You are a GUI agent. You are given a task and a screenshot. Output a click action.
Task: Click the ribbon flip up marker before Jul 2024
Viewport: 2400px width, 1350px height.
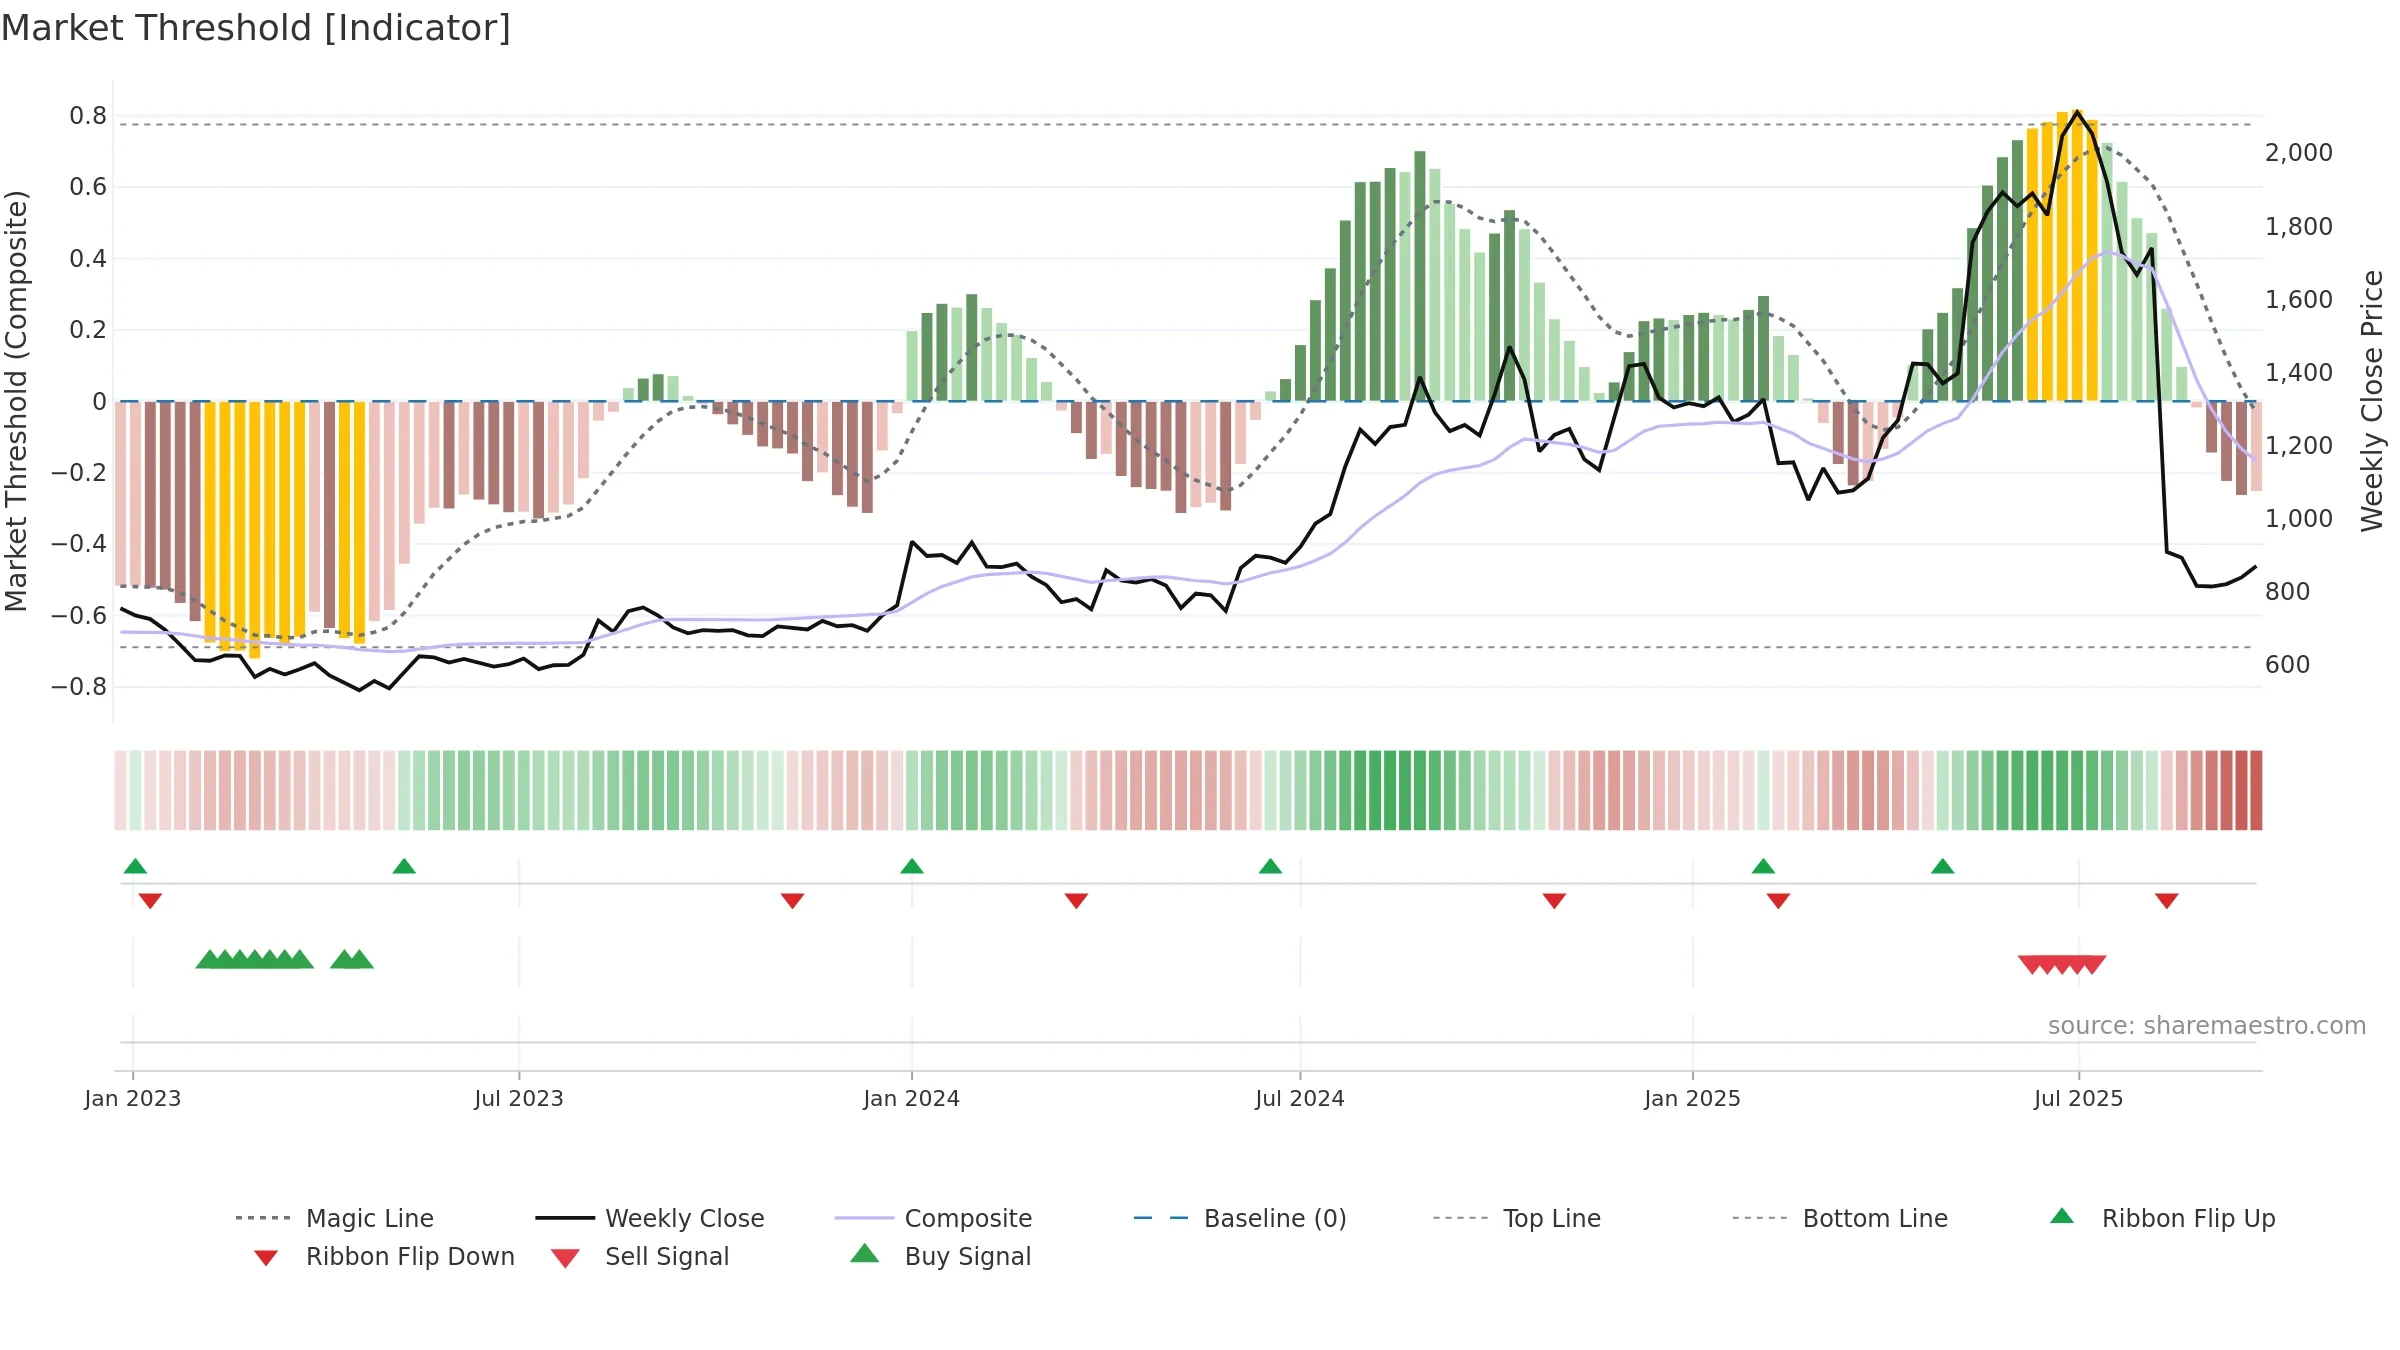[x=1270, y=866]
